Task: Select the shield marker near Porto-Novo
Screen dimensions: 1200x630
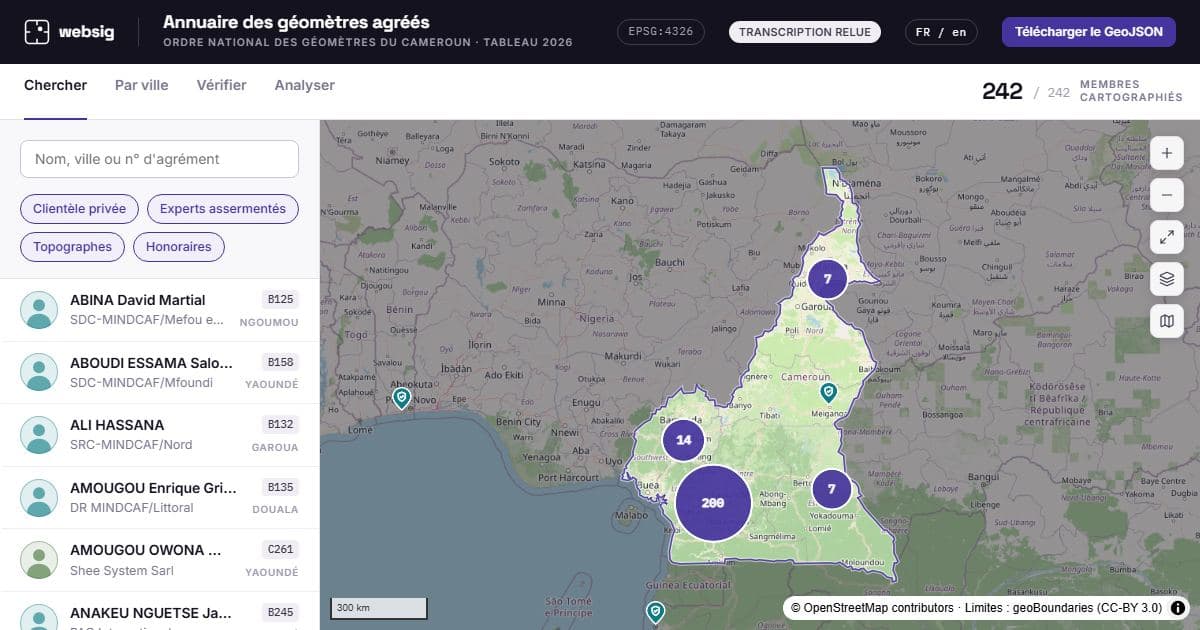Action: click(401, 398)
